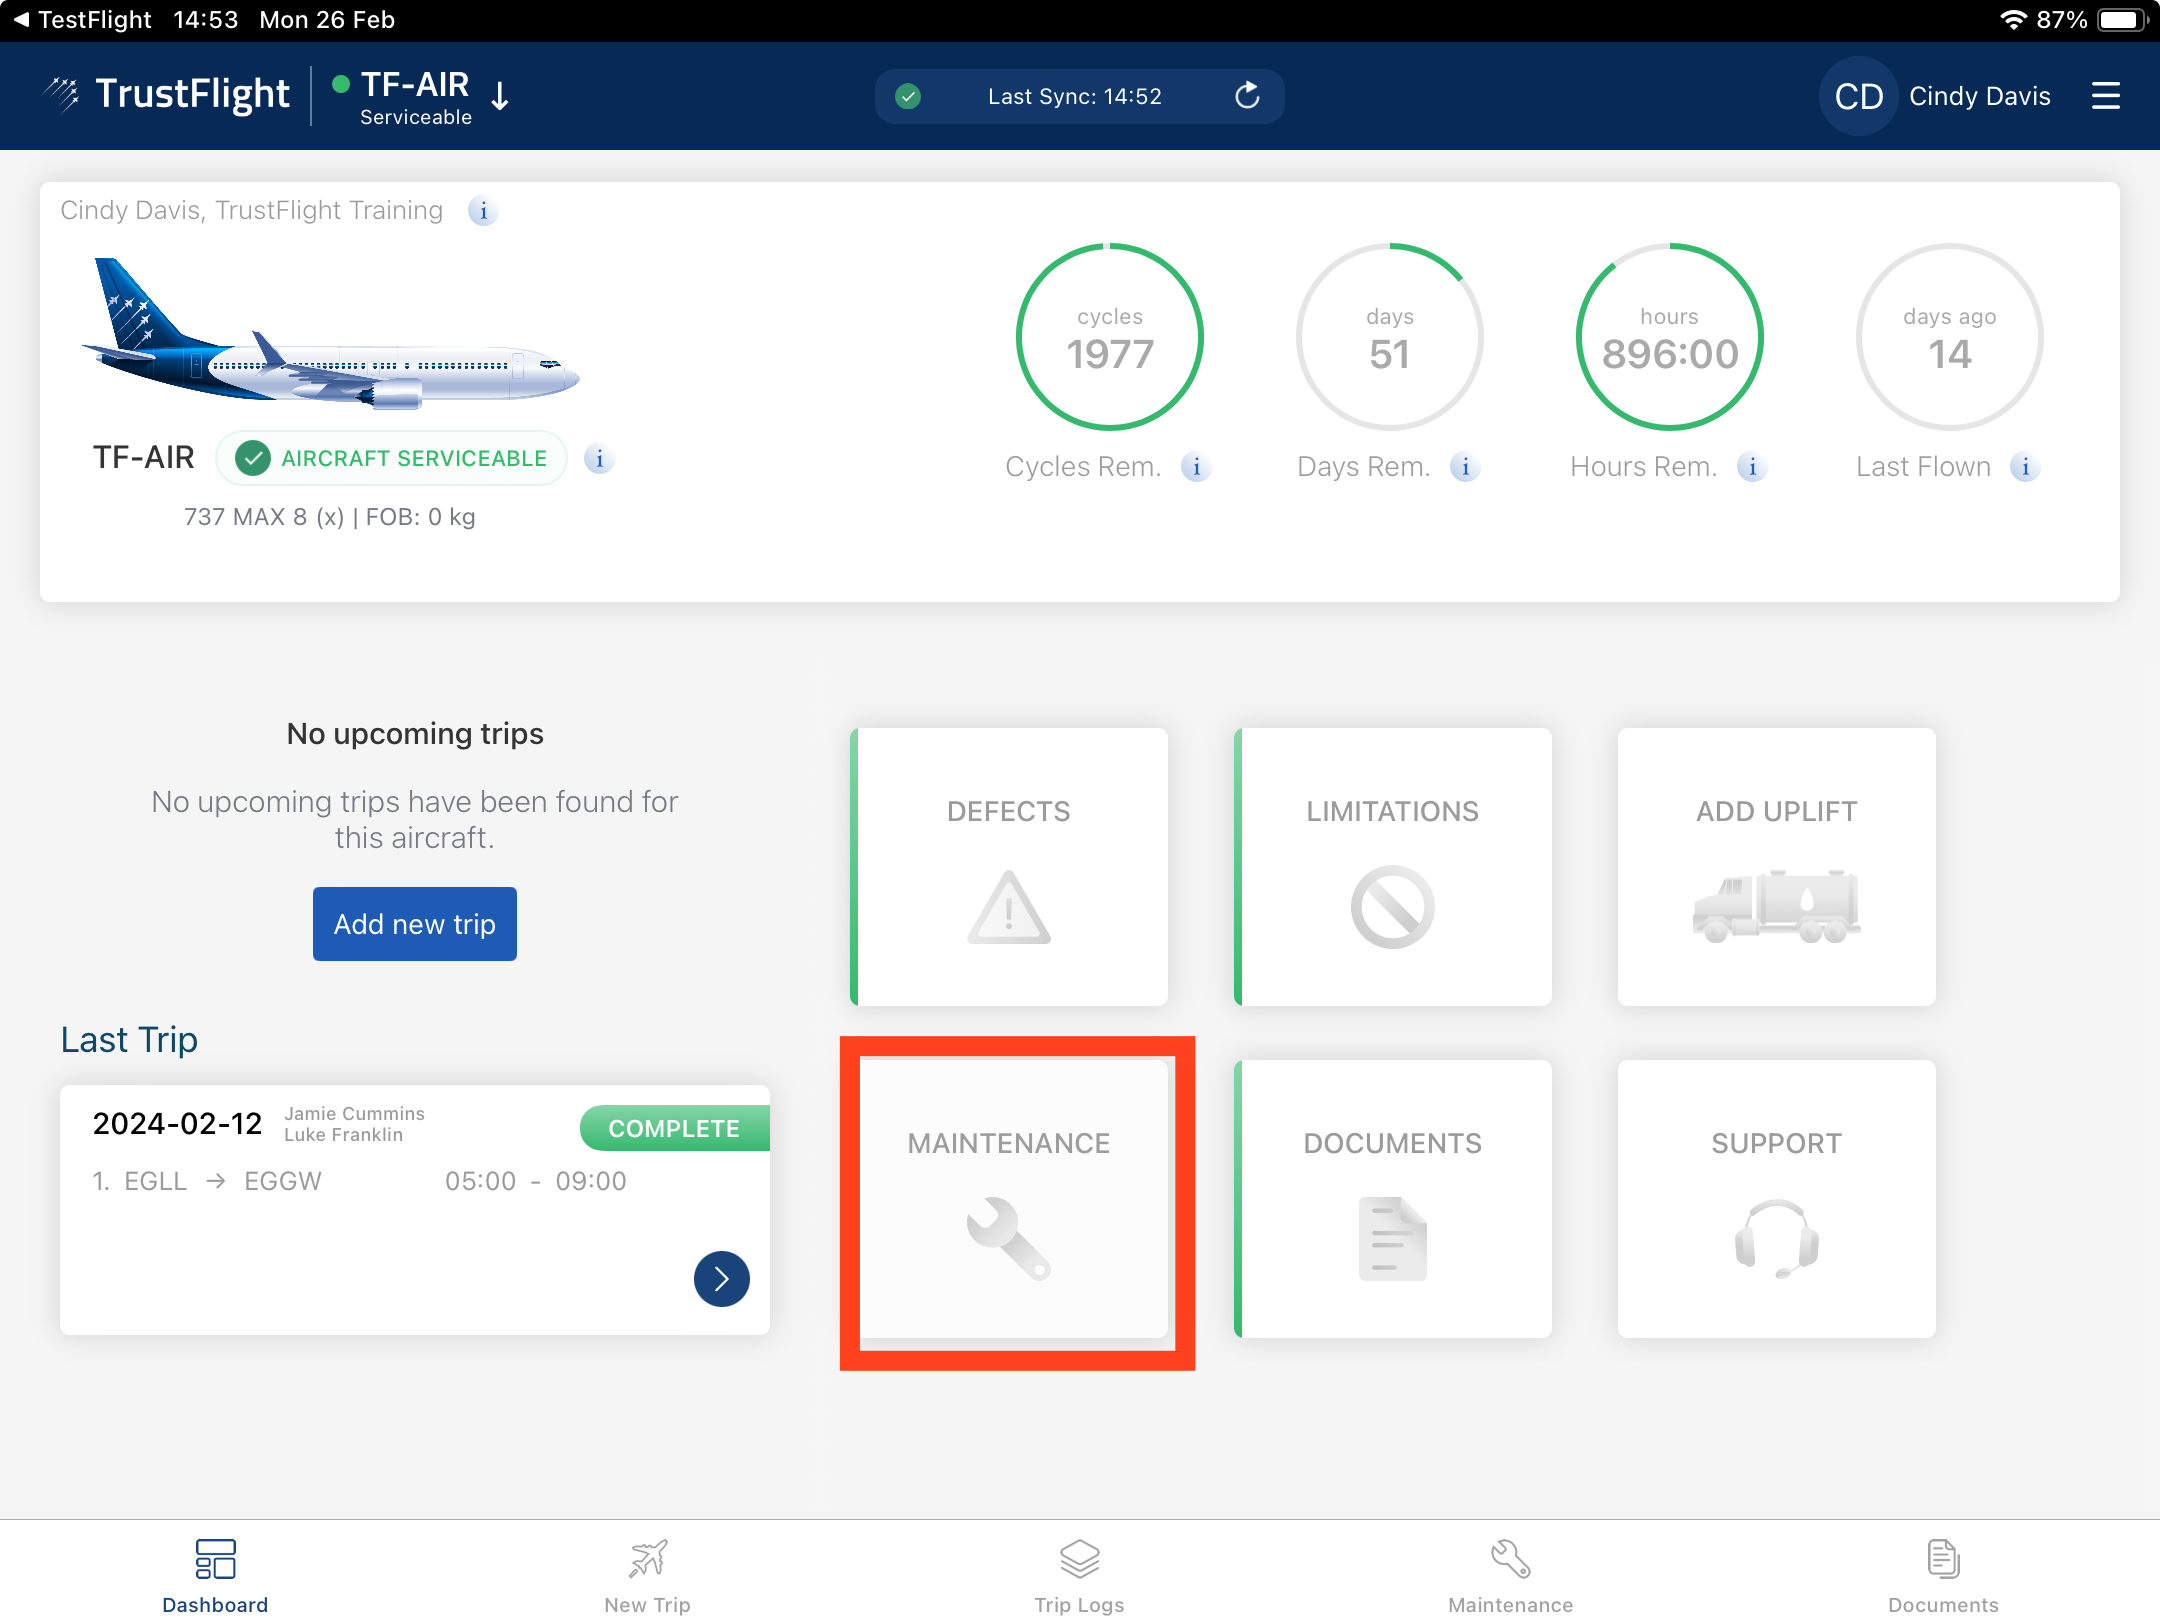2160x1620 pixels.
Task: Switch to New Trip tab
Action: pos(647,1574)
